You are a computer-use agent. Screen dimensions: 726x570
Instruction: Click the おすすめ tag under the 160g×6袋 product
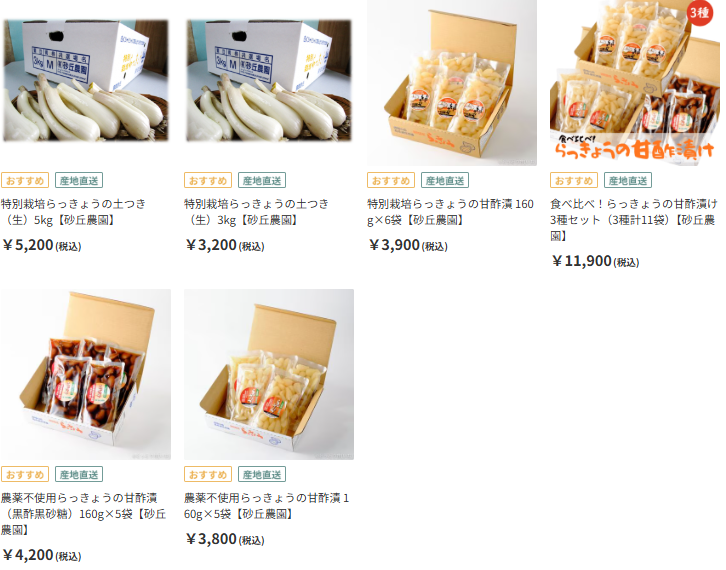click(391, 180)
